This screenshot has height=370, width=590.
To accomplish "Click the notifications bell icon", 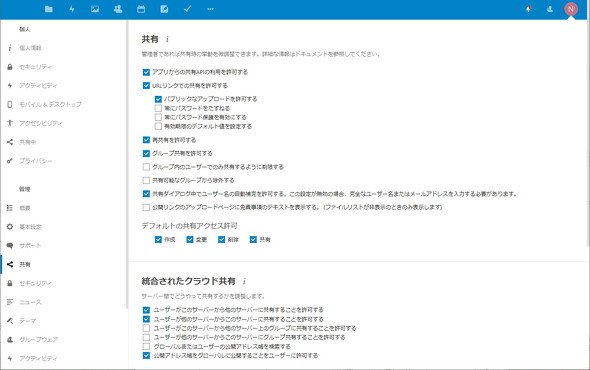I will (x=529, y=9).
